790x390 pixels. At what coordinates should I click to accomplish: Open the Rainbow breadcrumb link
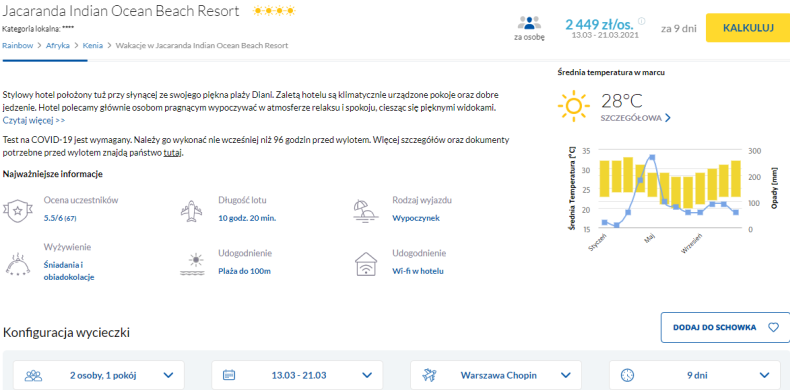pos(18,45)
